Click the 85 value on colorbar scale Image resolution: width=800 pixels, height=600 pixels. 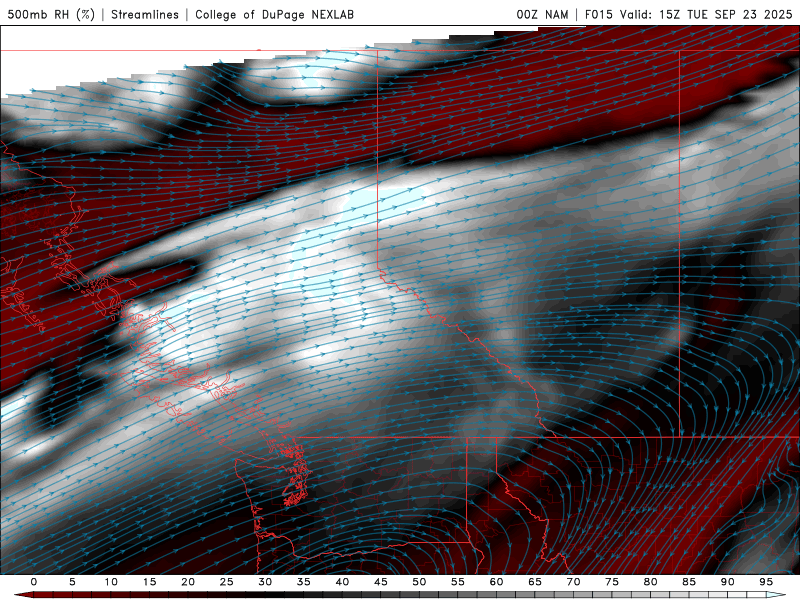pyautogui.click(x=689, y=582)
